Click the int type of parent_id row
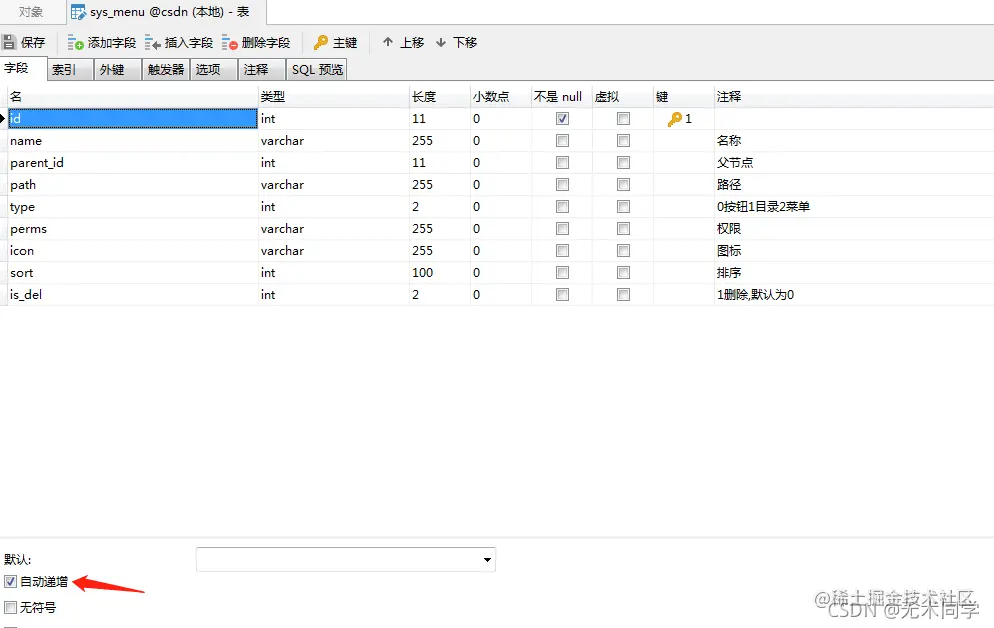The height and width of the screenshot is (628, 994). click(x=268, y=163)
